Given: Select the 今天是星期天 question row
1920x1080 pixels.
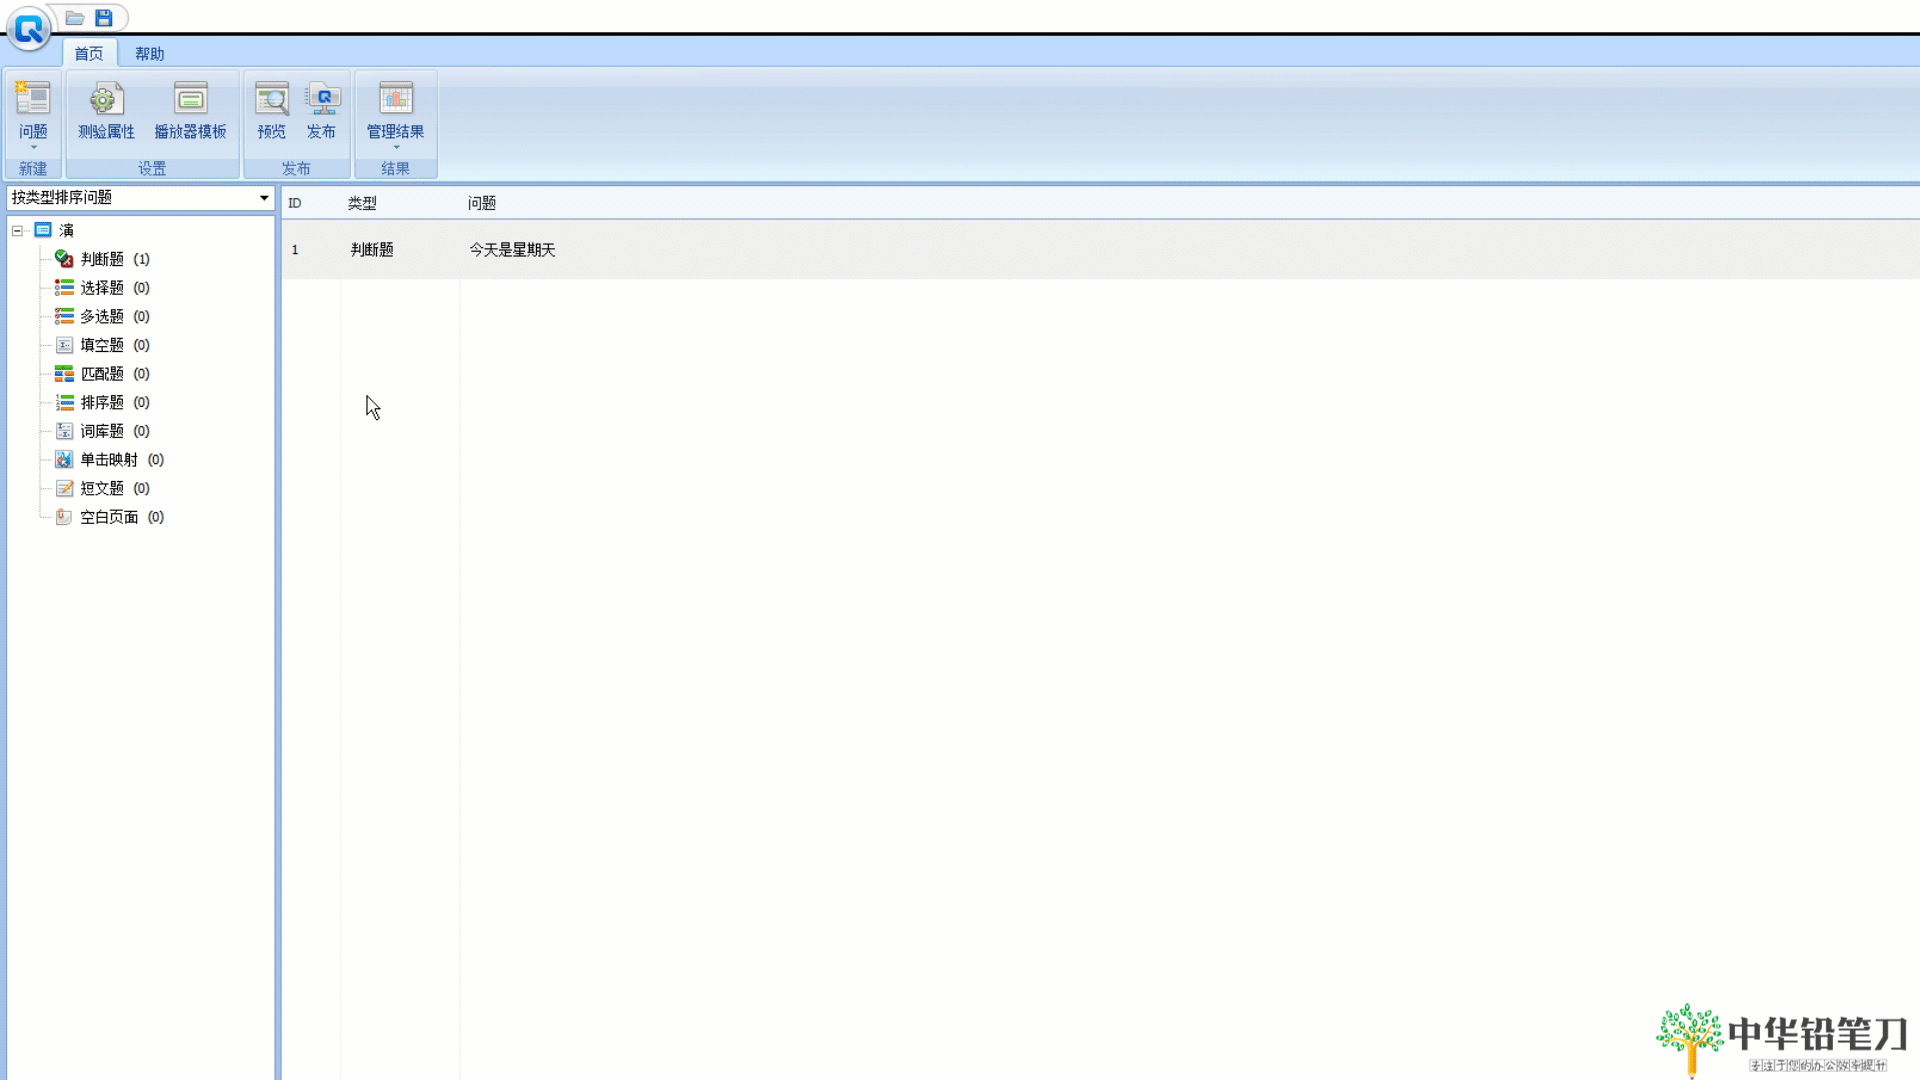Looking at the screenshot, I should coord(512,250).
